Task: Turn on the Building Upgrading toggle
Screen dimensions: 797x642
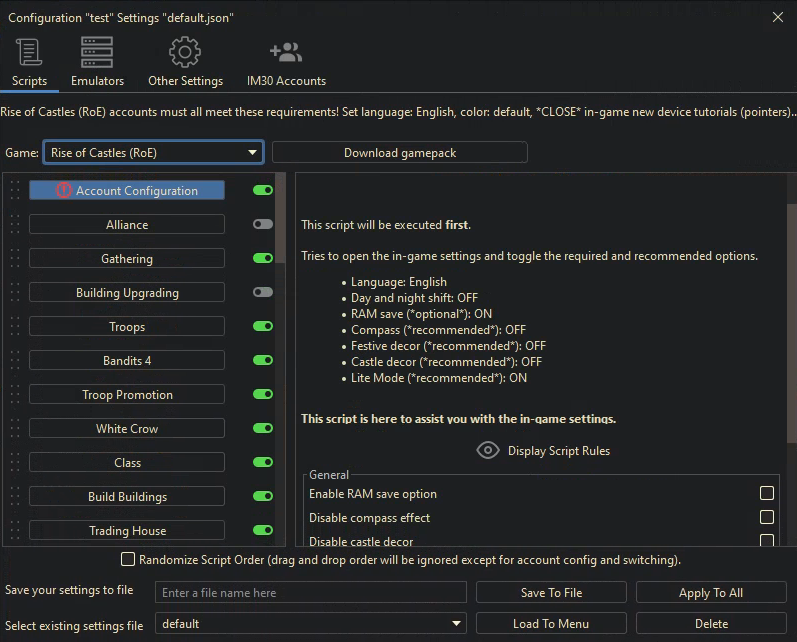Action: [x=263, y=293]
